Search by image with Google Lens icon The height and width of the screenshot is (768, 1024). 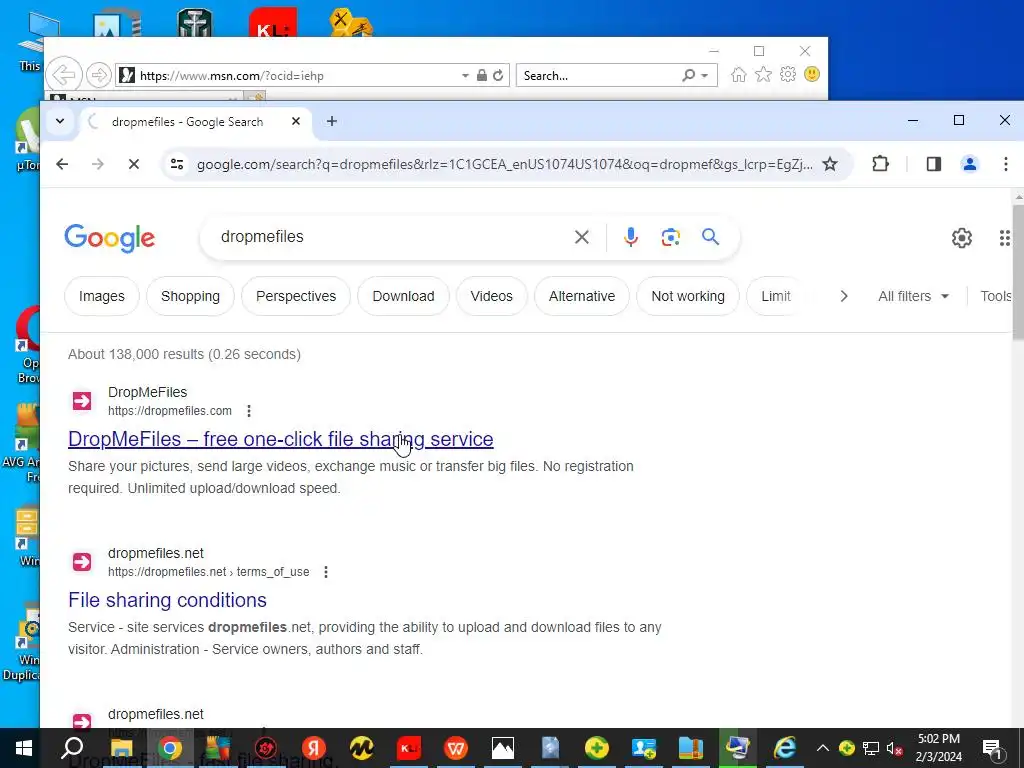(671, 237)
